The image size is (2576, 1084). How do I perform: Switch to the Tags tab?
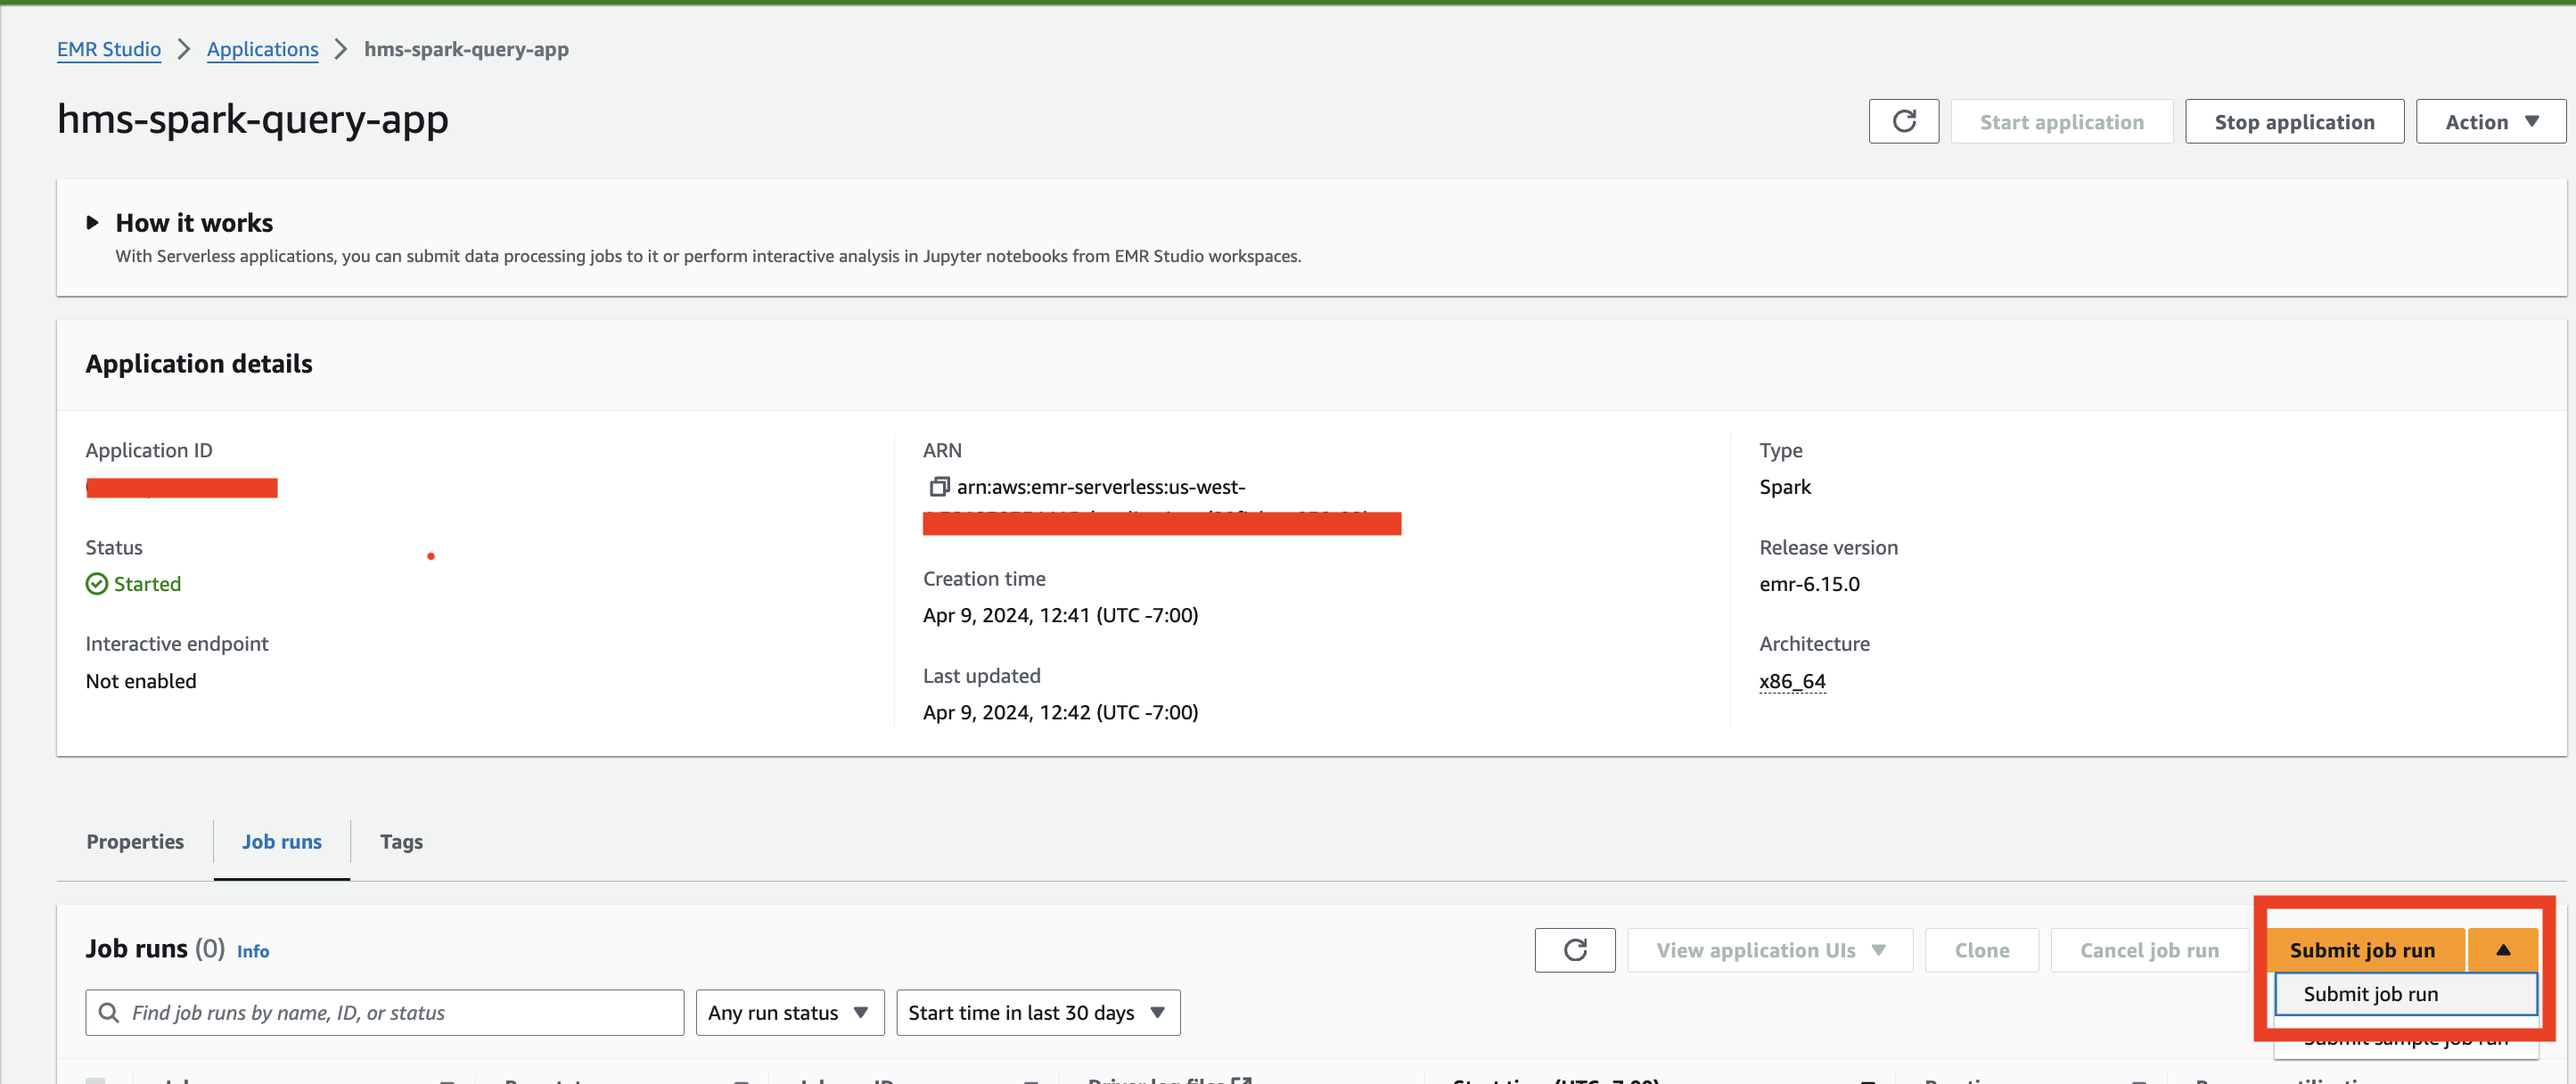click(401, 842)
